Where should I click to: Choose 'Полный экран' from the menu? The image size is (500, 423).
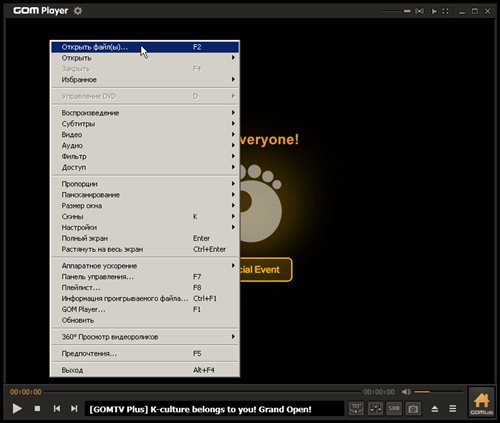point(145,238)
